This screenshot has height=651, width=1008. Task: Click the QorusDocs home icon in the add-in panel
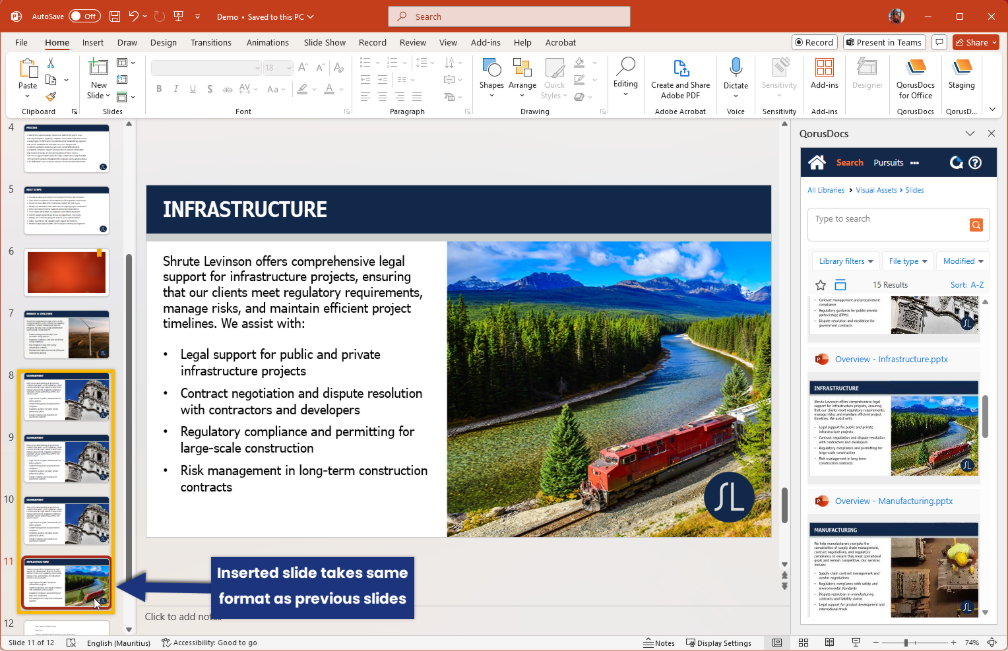click(x=817, y=162)
